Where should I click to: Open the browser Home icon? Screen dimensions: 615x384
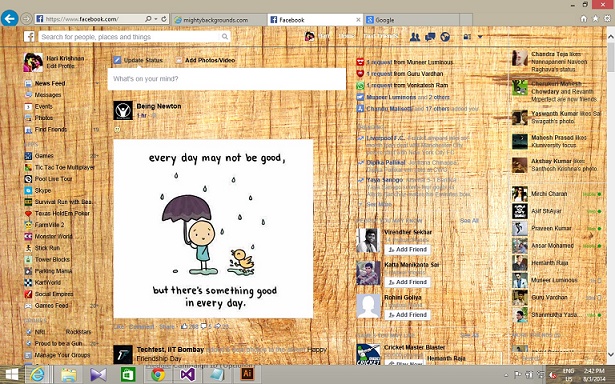(x=584, y=18)
